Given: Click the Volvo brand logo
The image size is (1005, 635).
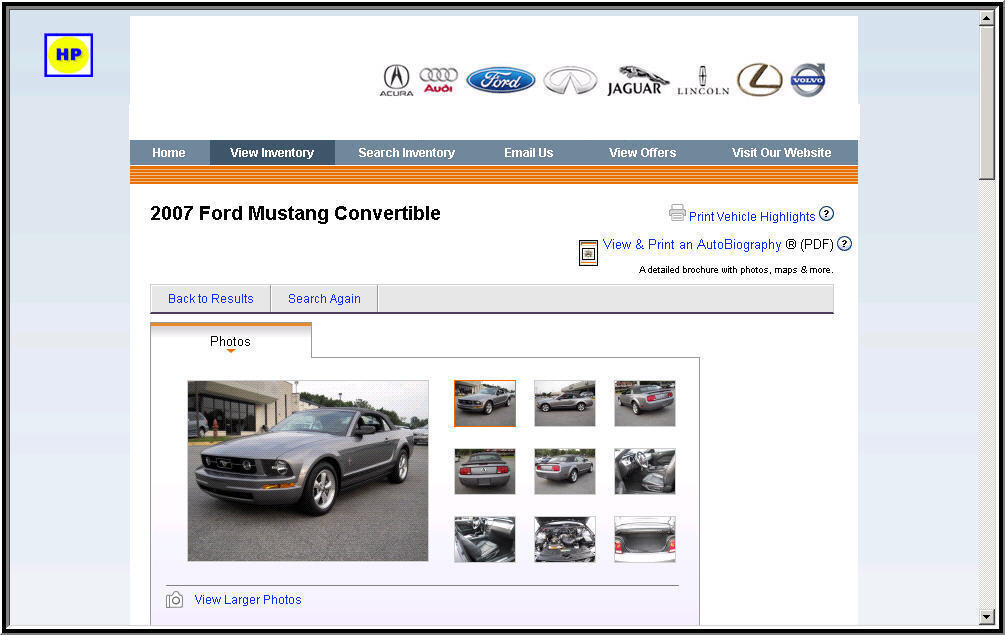Looking at the screenshot, I should 808,80.
